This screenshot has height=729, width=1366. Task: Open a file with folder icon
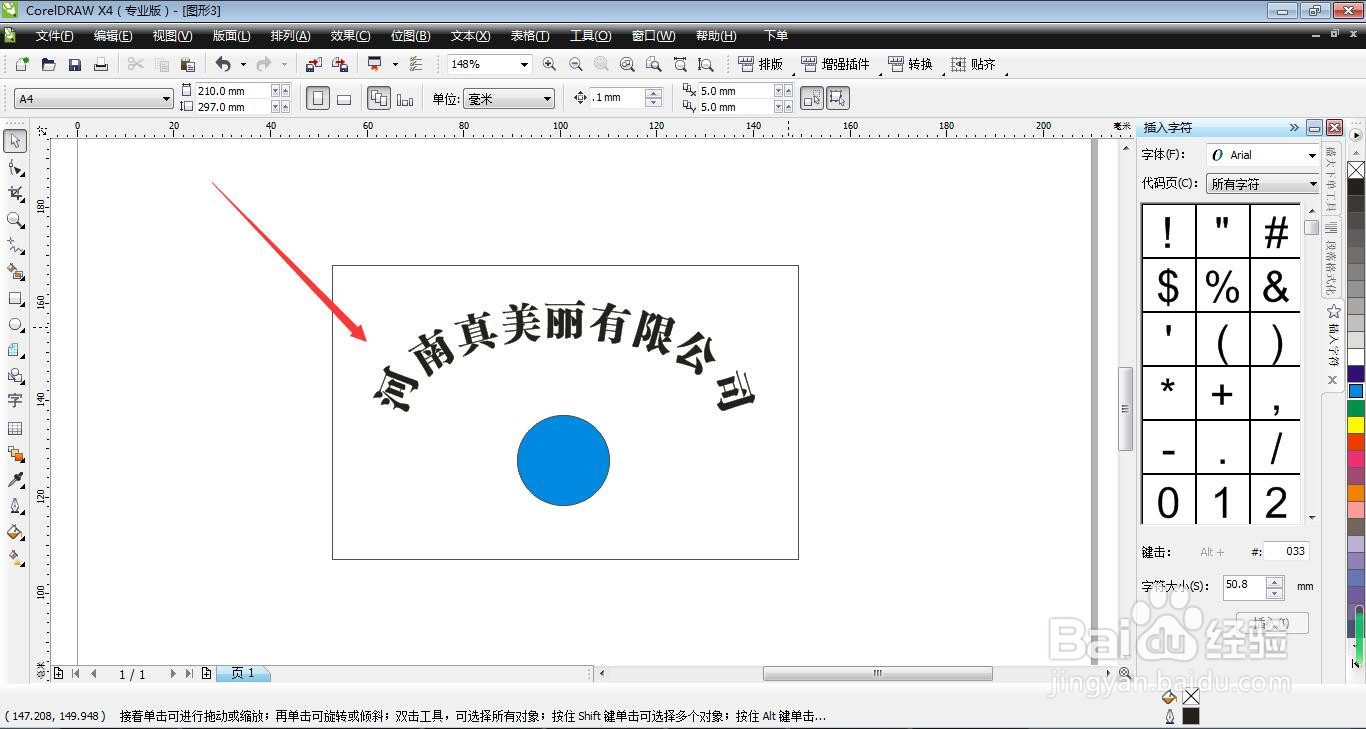48,64
